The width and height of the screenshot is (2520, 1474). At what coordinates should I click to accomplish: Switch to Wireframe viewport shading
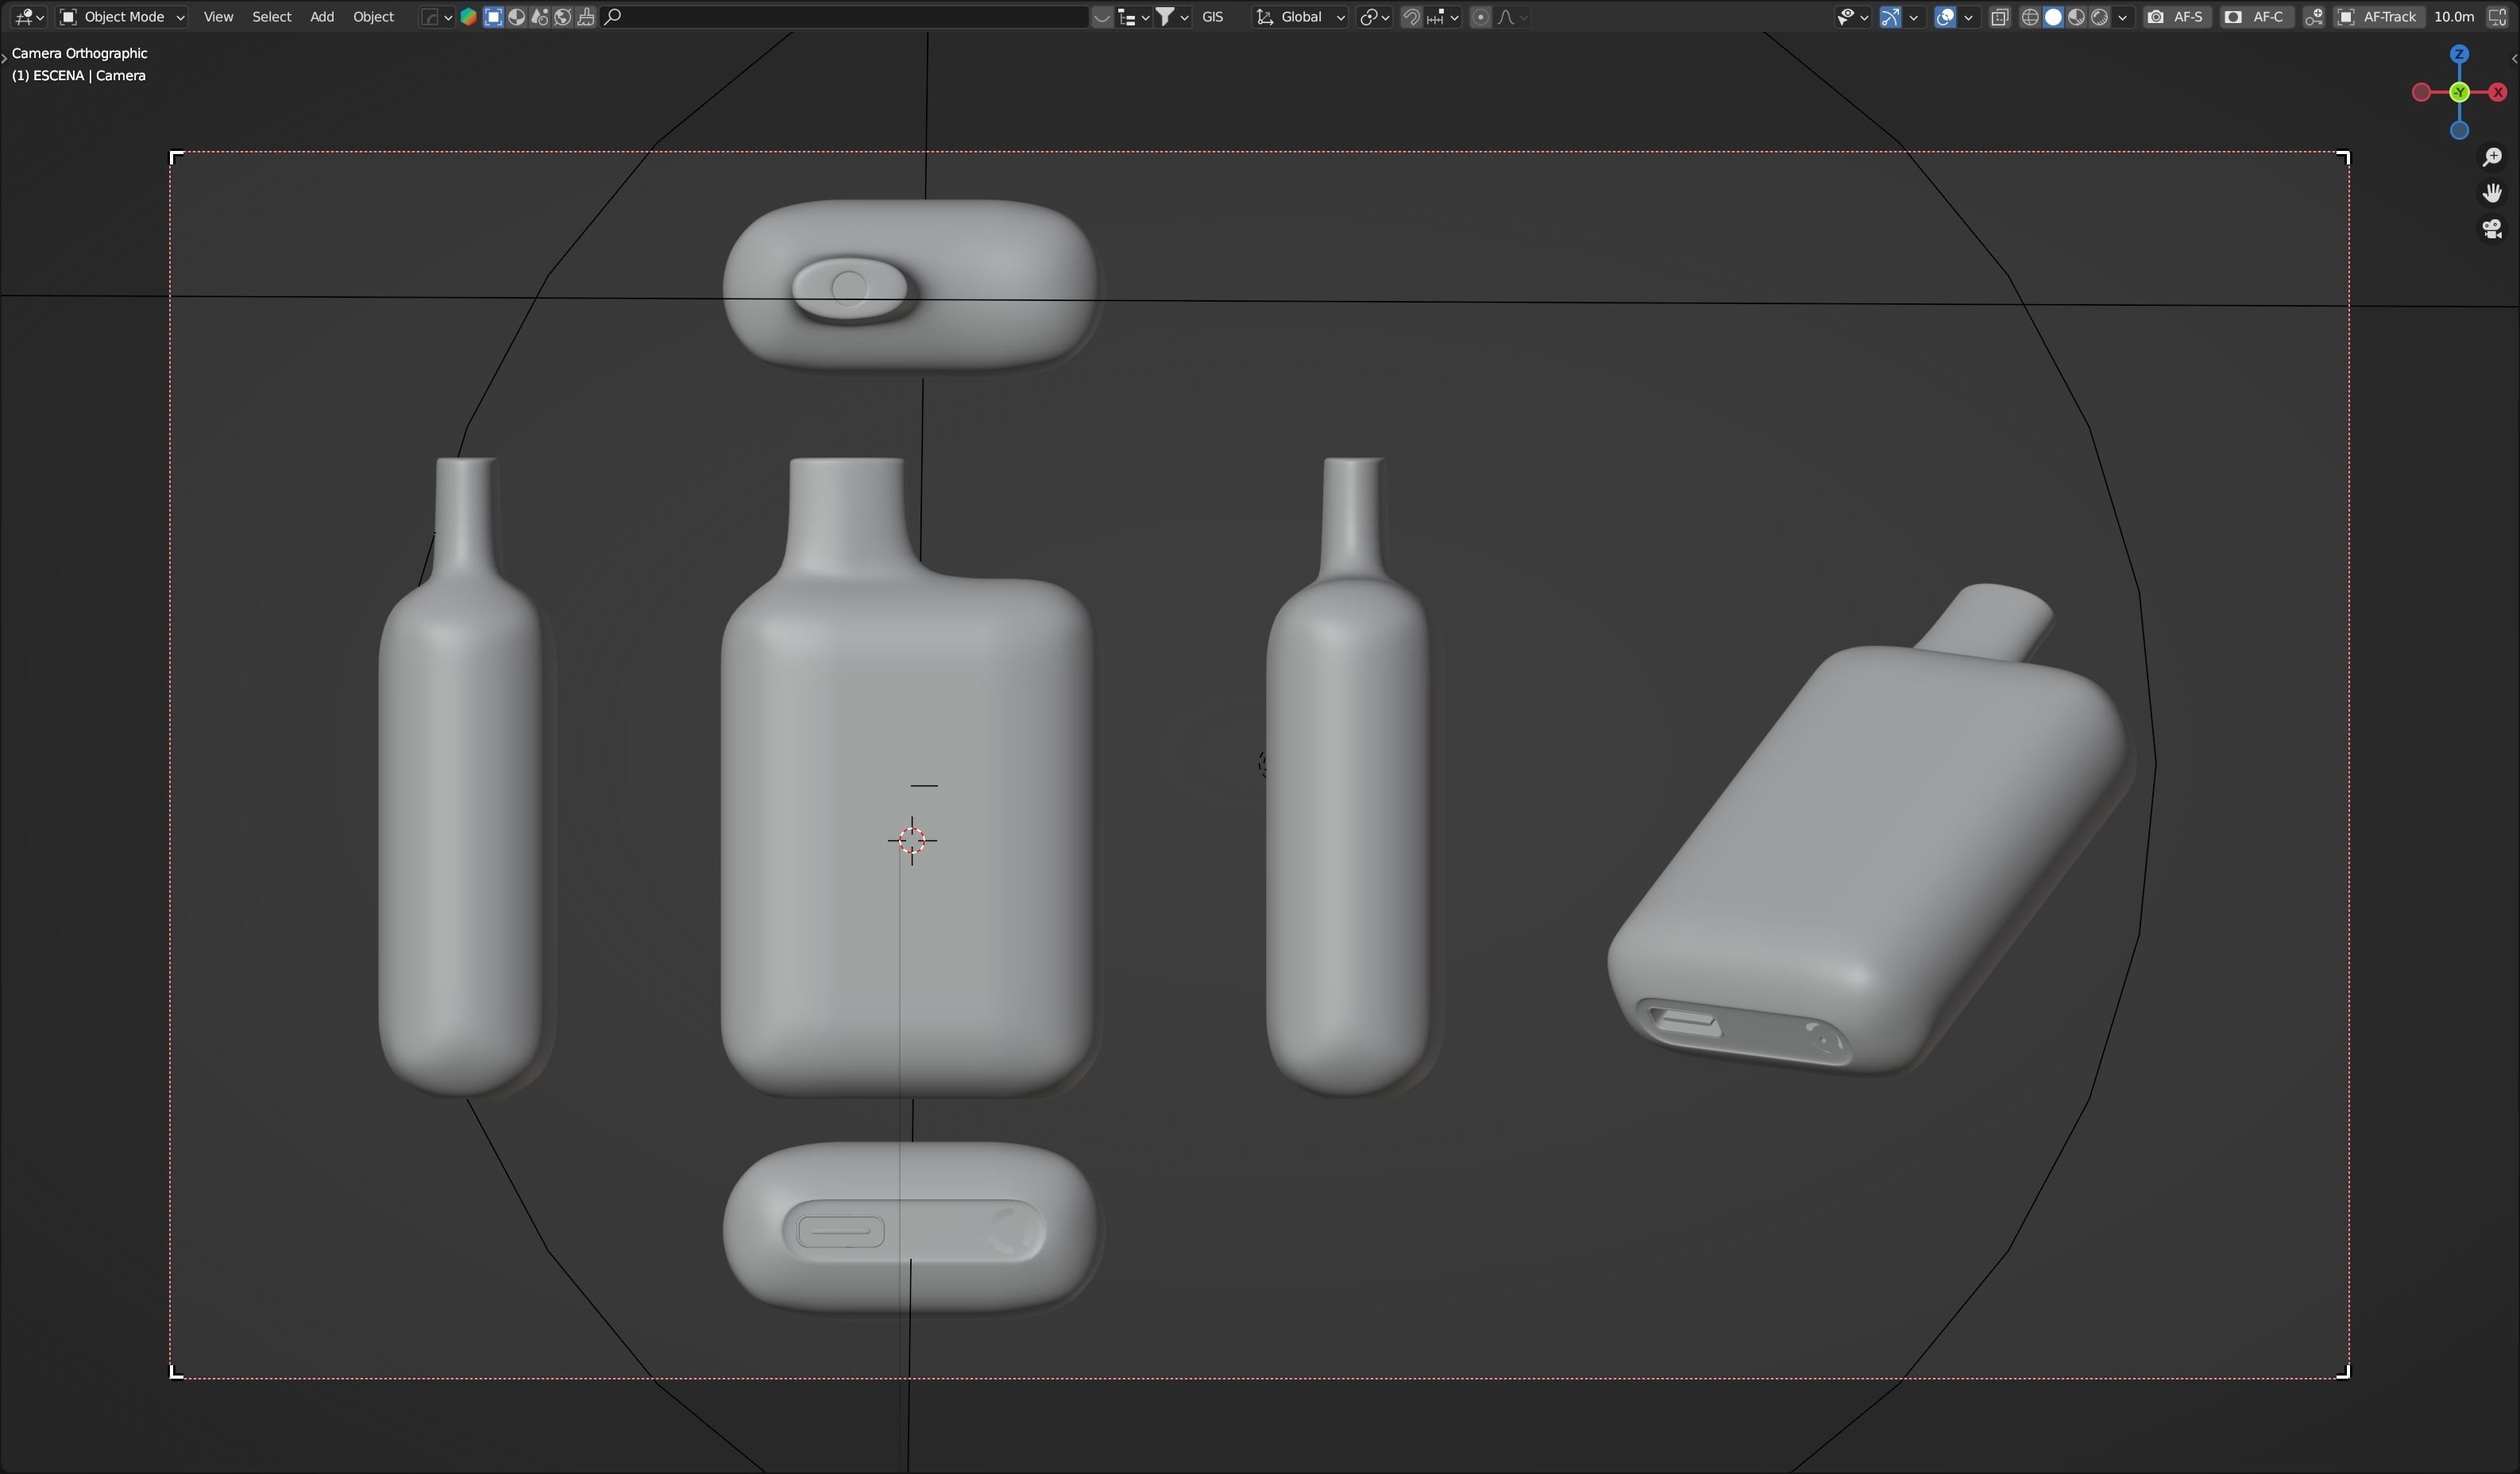pos(2030,17)
